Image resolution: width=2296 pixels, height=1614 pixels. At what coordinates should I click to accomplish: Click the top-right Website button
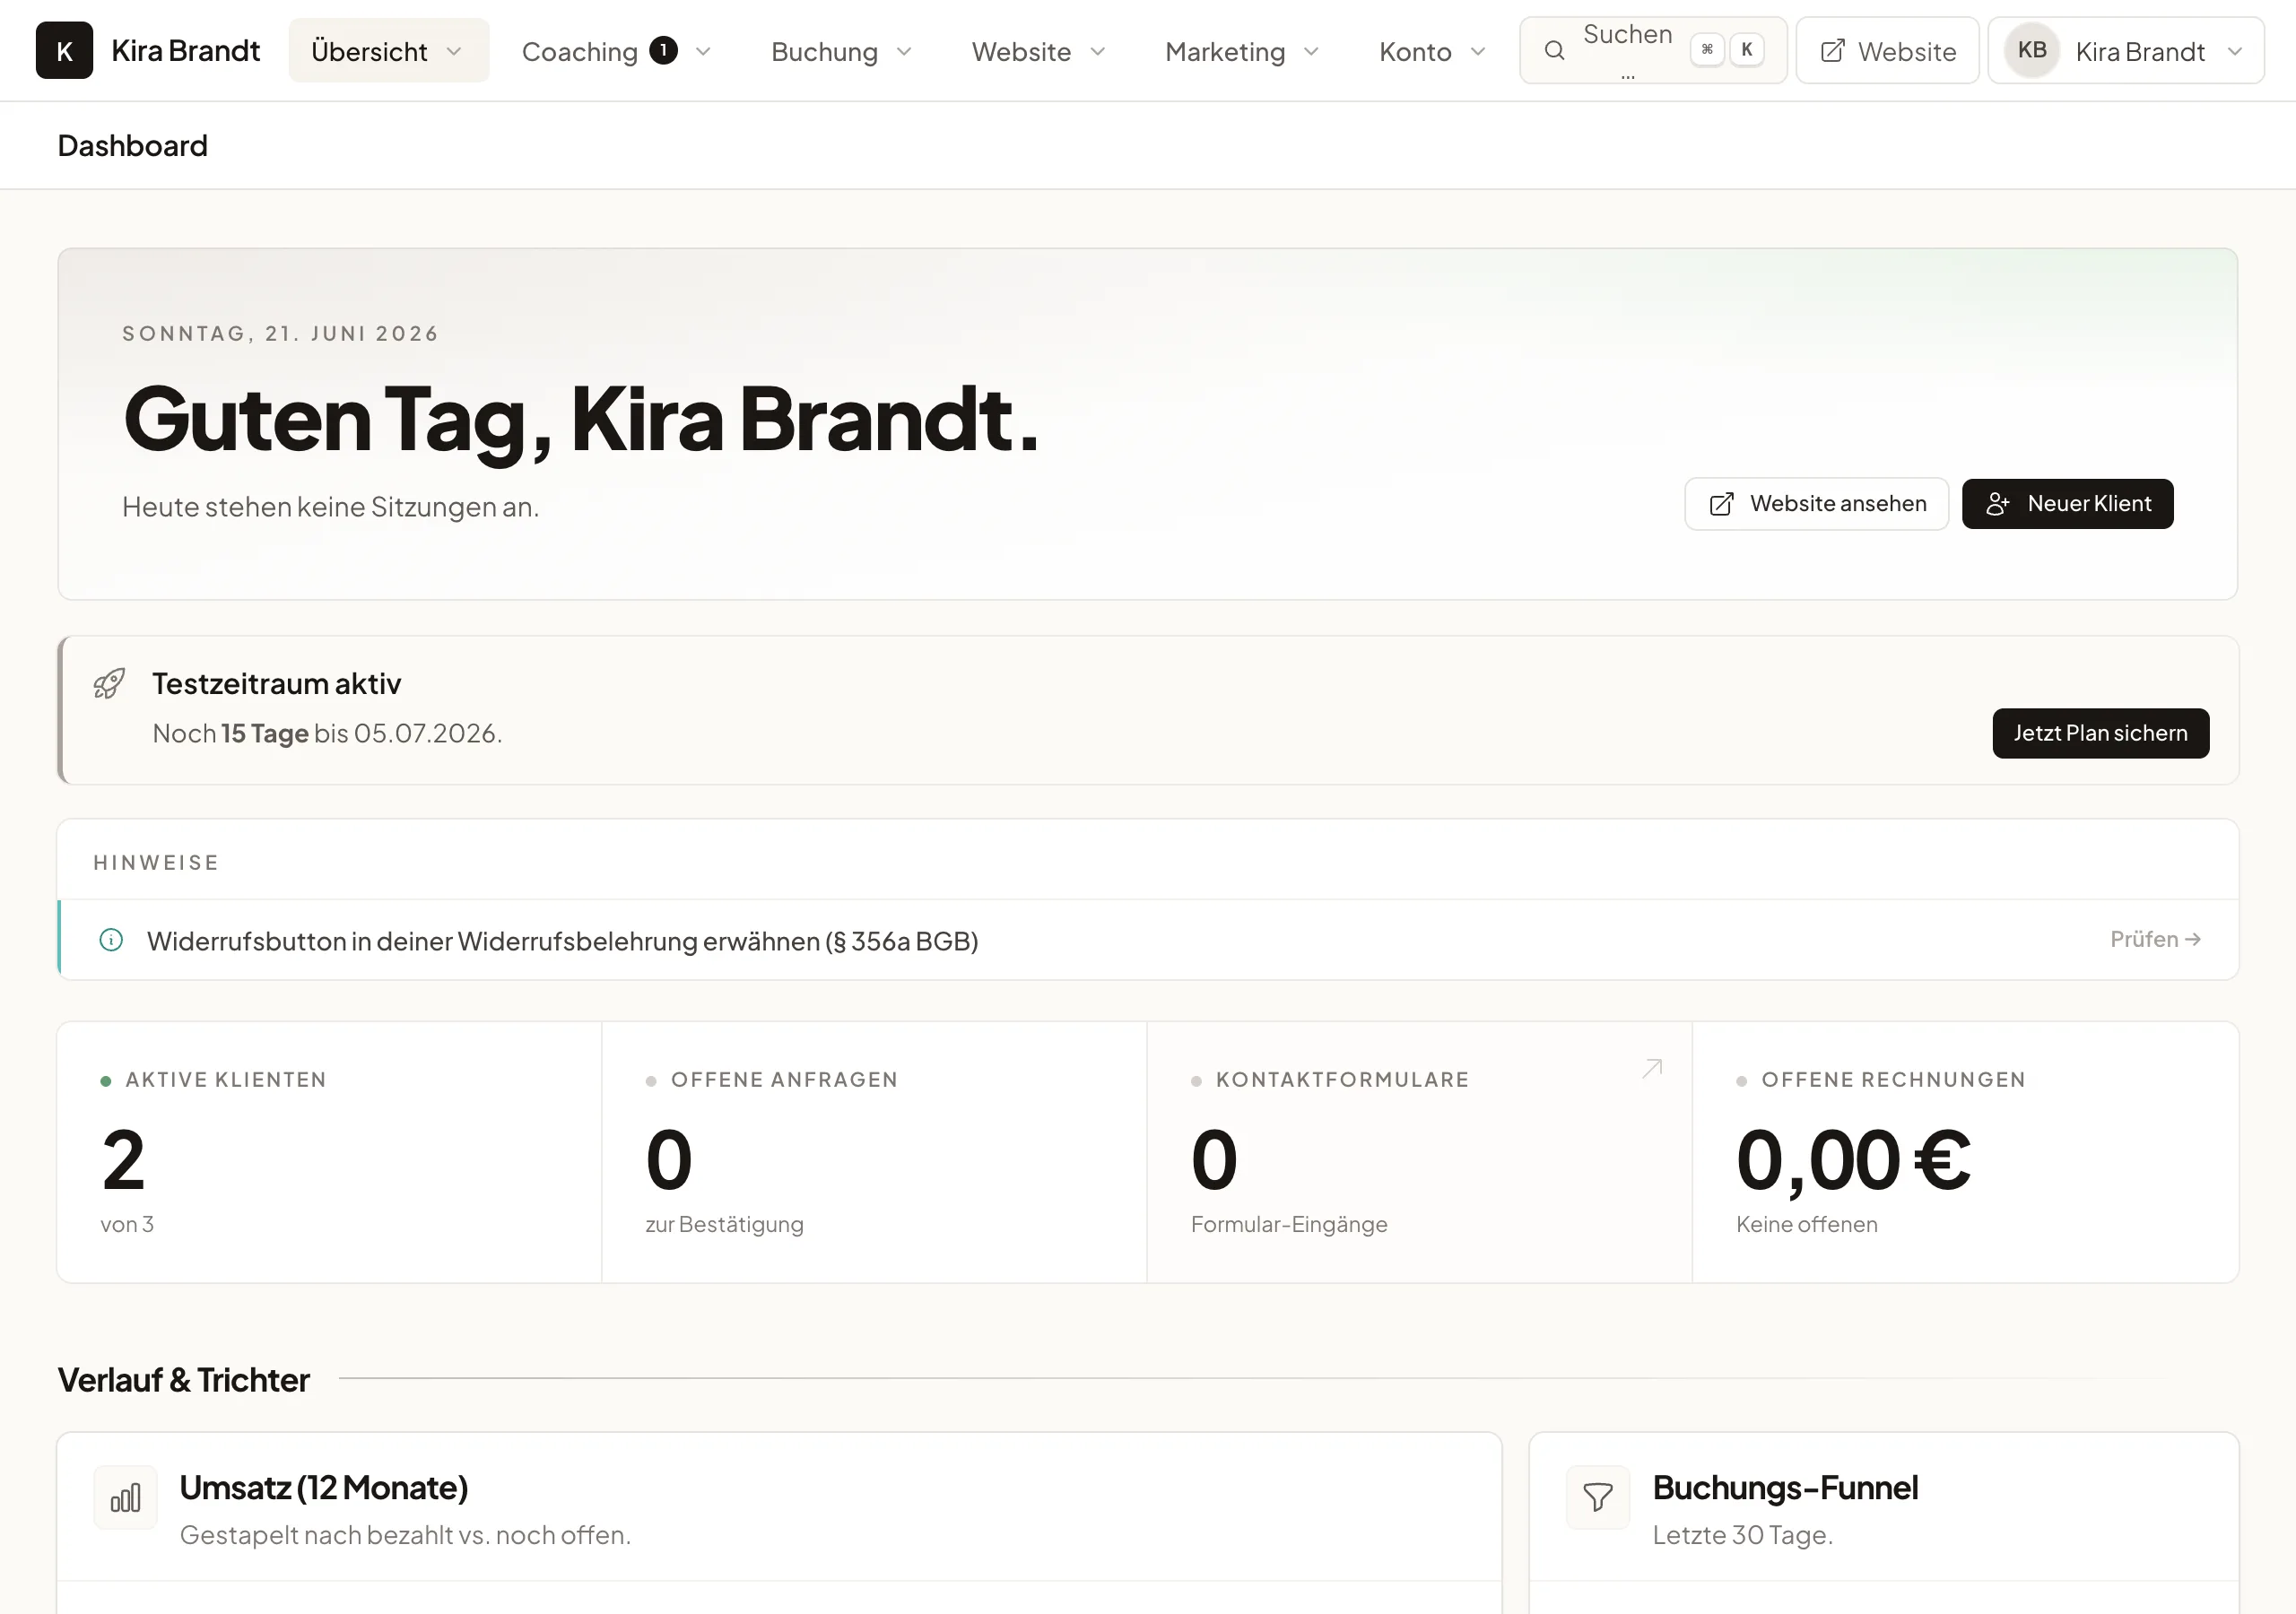(1887, 50)
